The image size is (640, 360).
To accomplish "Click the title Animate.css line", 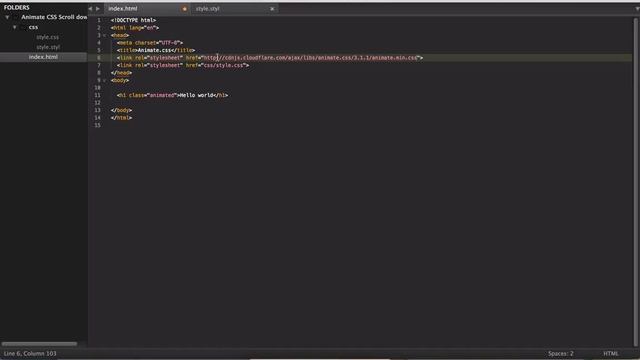I will tap(156, 50).
